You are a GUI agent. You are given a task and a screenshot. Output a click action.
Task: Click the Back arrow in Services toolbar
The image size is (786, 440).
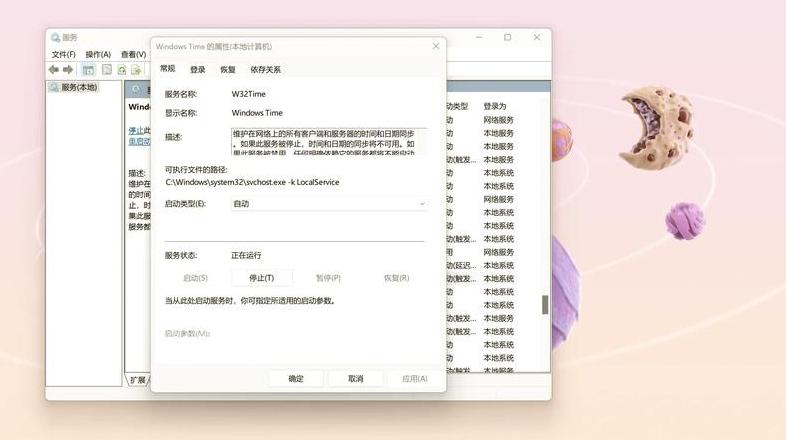pos(54,70)
